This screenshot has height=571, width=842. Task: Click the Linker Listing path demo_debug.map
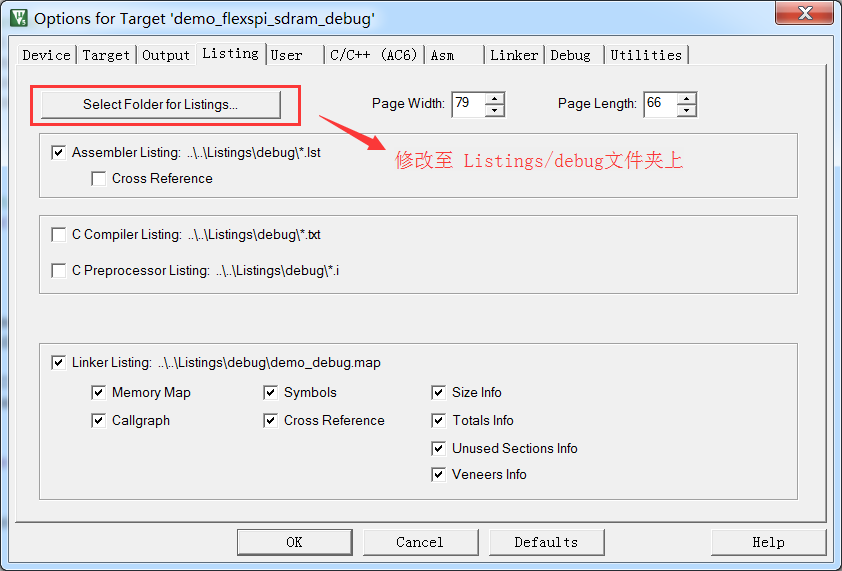click(x=269, y=363)
